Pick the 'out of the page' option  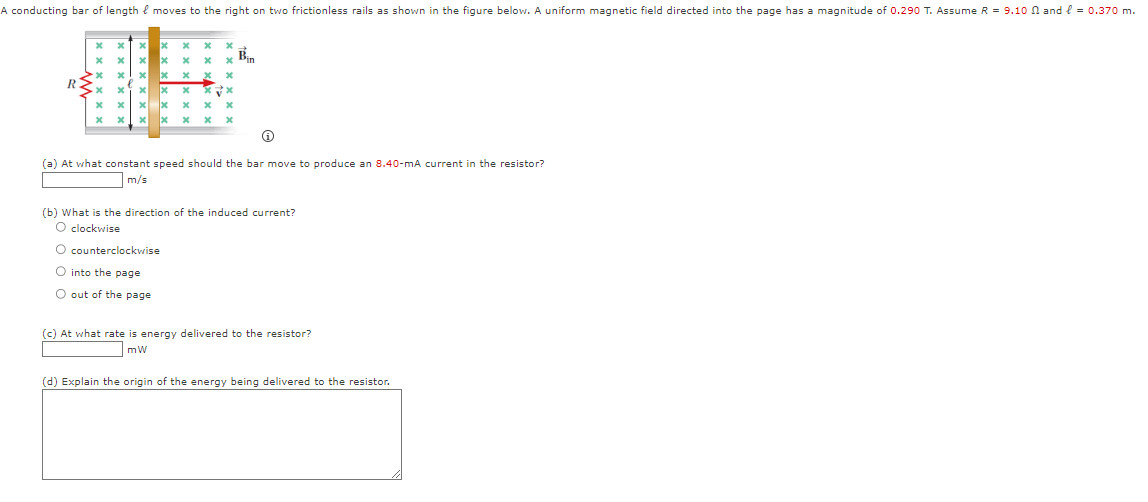(x=60, y=294)
